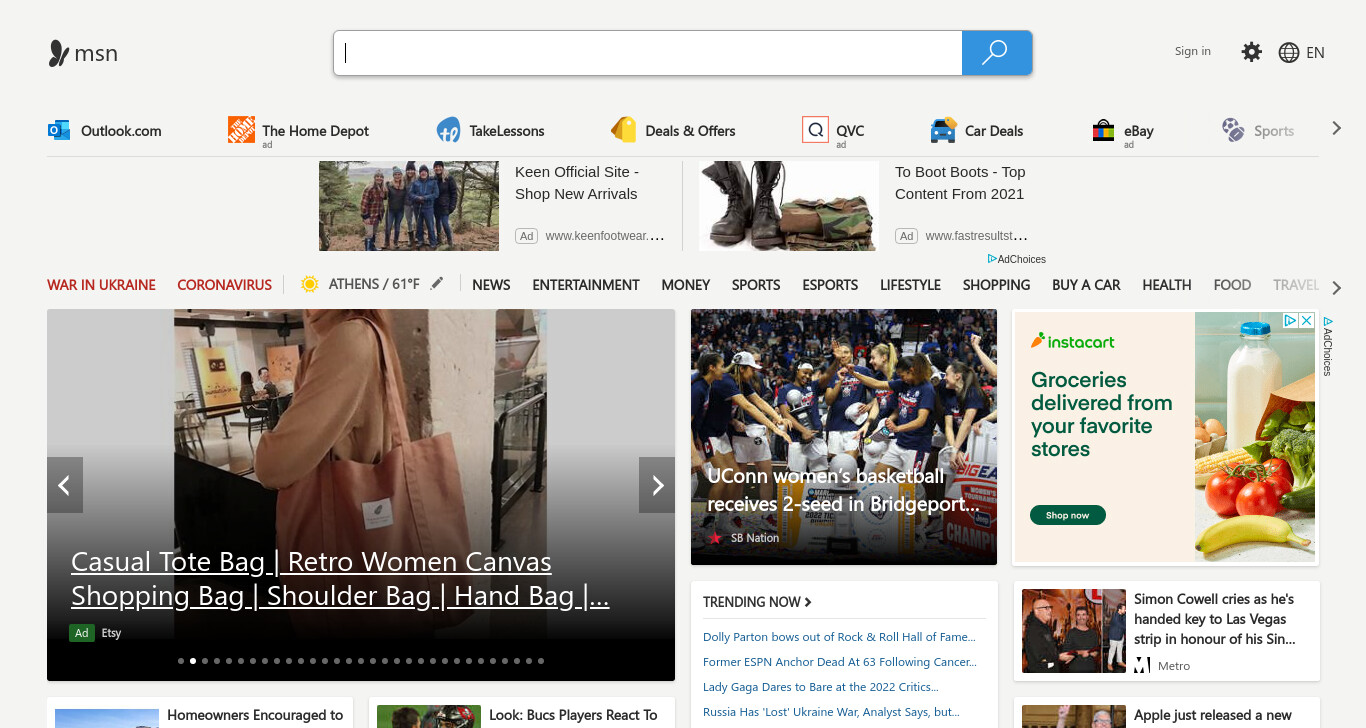Viewport: 1366px width, 728px height.
Task: Select the LIFESTYLE menu item
Action: tap(910, 285)
